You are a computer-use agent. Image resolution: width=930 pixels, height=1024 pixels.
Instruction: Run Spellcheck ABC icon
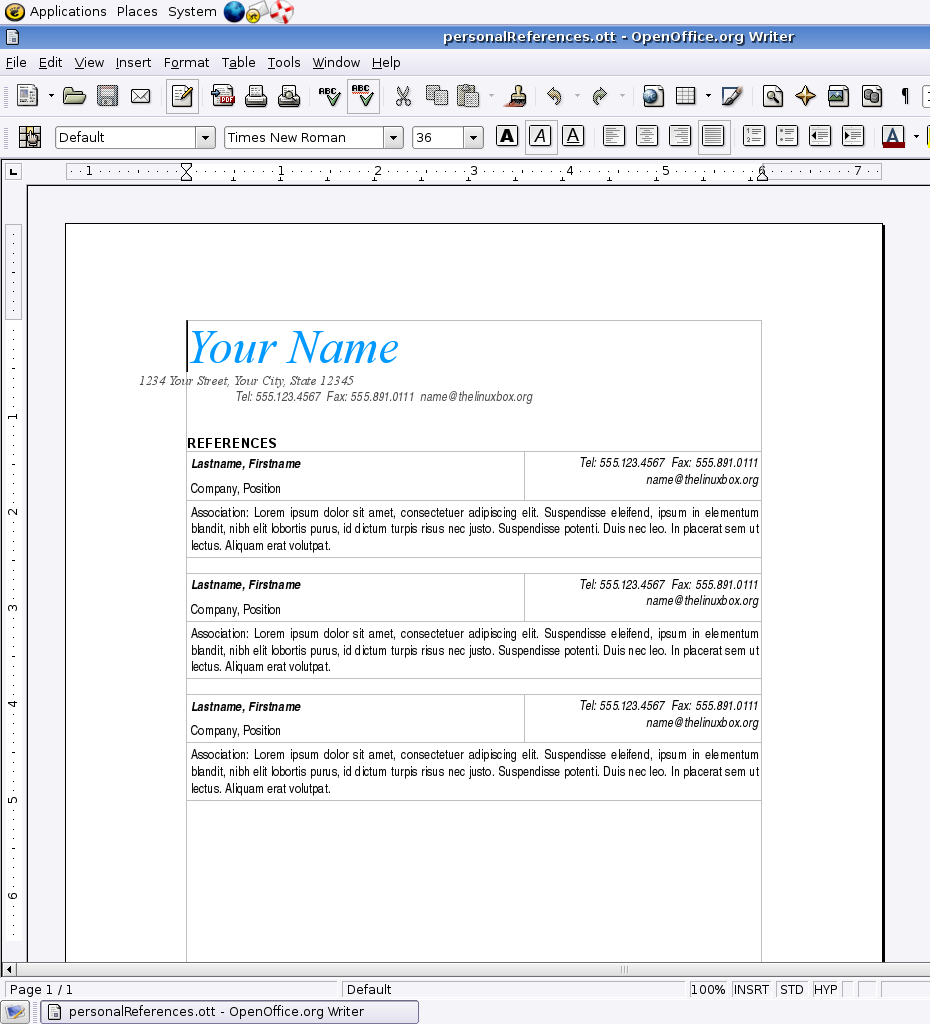(x=329, y=96)
